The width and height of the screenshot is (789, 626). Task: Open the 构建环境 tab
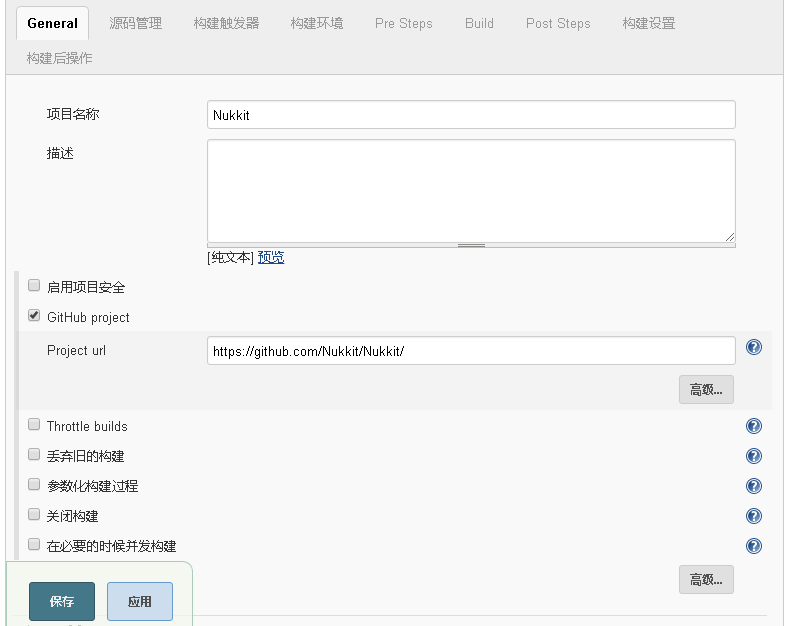pos(317,23)
